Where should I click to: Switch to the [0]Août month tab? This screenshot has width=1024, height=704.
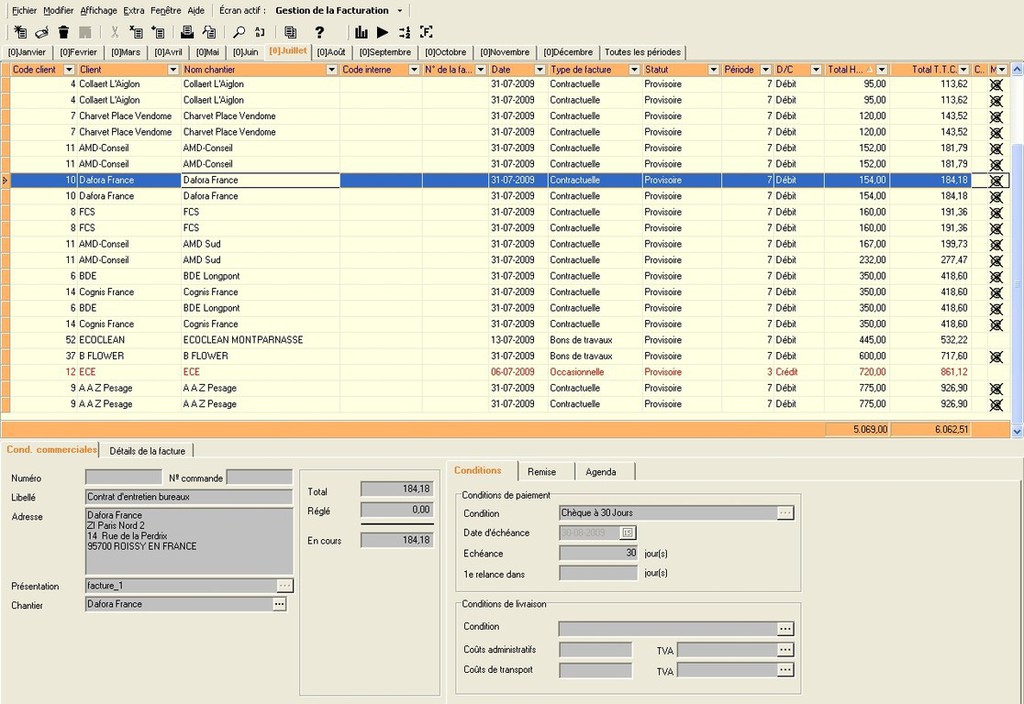click(x=331, y=52)
